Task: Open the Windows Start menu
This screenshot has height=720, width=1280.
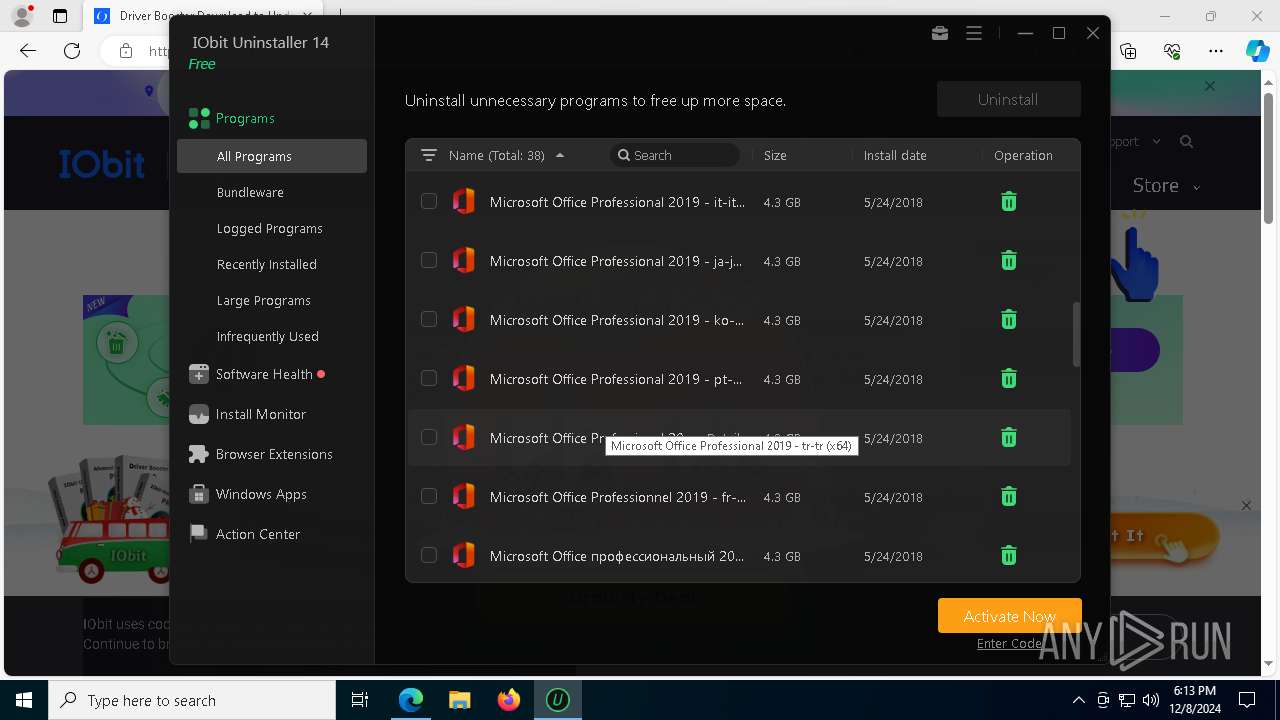Action: click(24, 700)
